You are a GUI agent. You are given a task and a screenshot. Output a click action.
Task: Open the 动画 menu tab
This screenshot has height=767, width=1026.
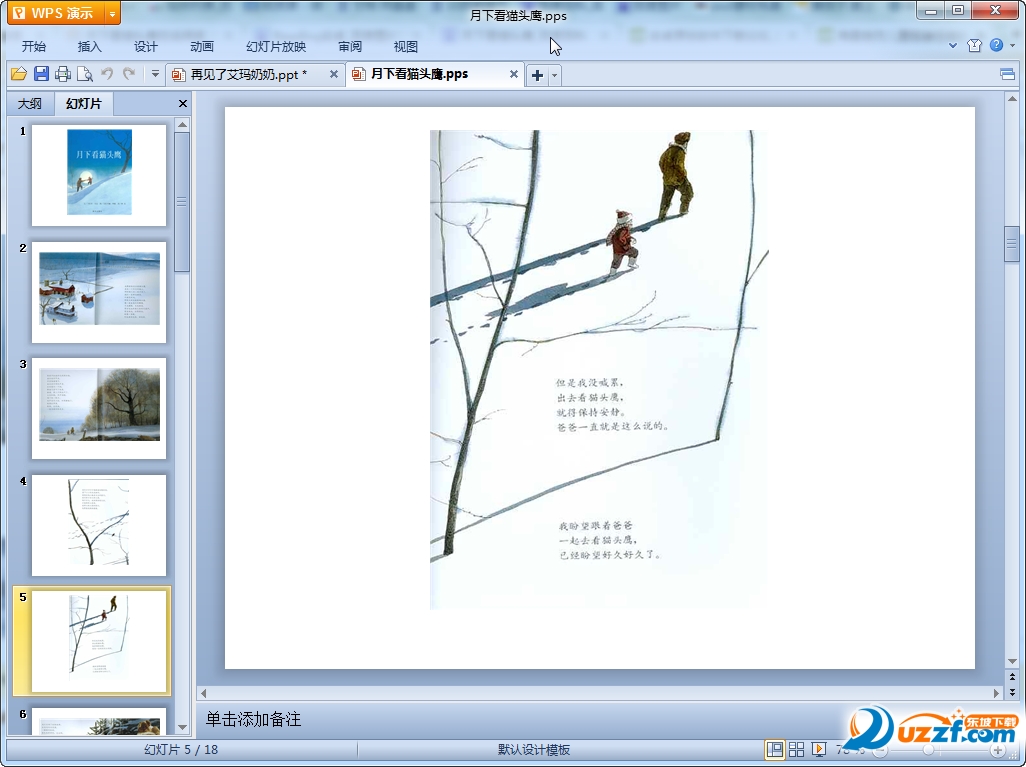[x=202, y=46]
